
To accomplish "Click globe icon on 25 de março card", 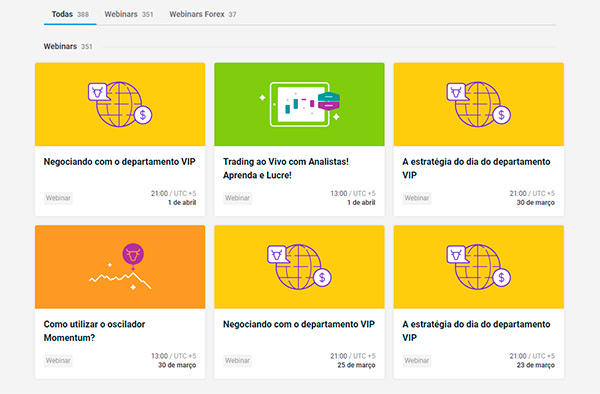I will (299, 267).
